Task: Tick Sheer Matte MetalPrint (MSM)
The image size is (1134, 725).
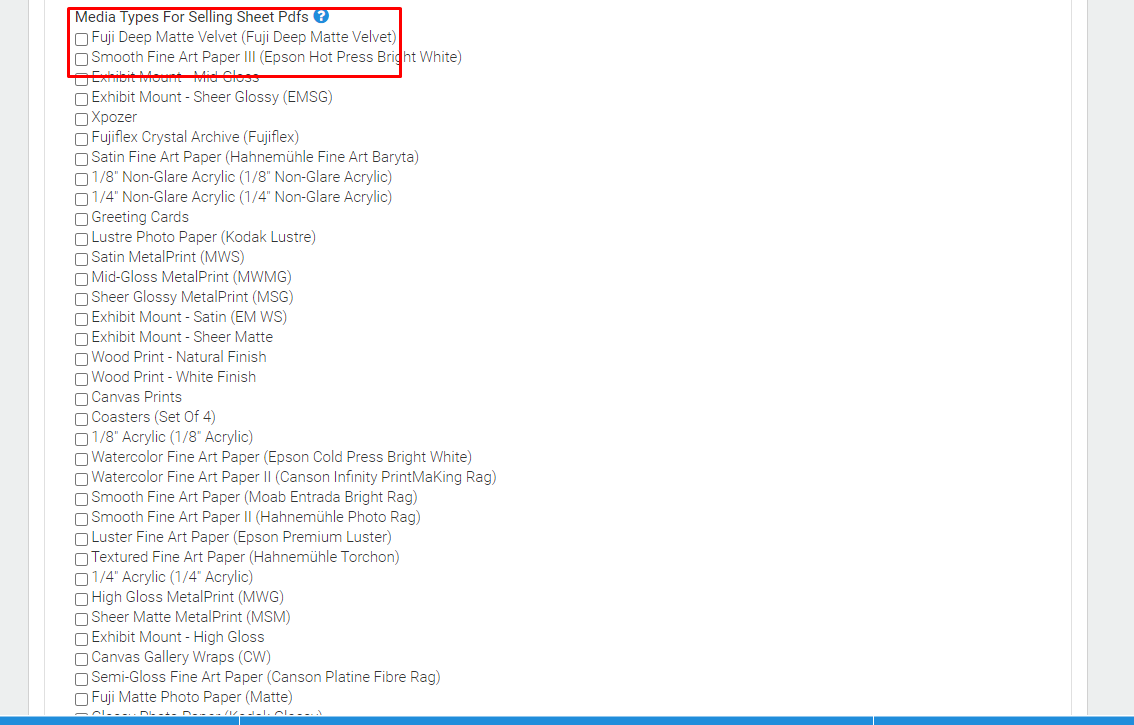Action: tap(82, 619)
